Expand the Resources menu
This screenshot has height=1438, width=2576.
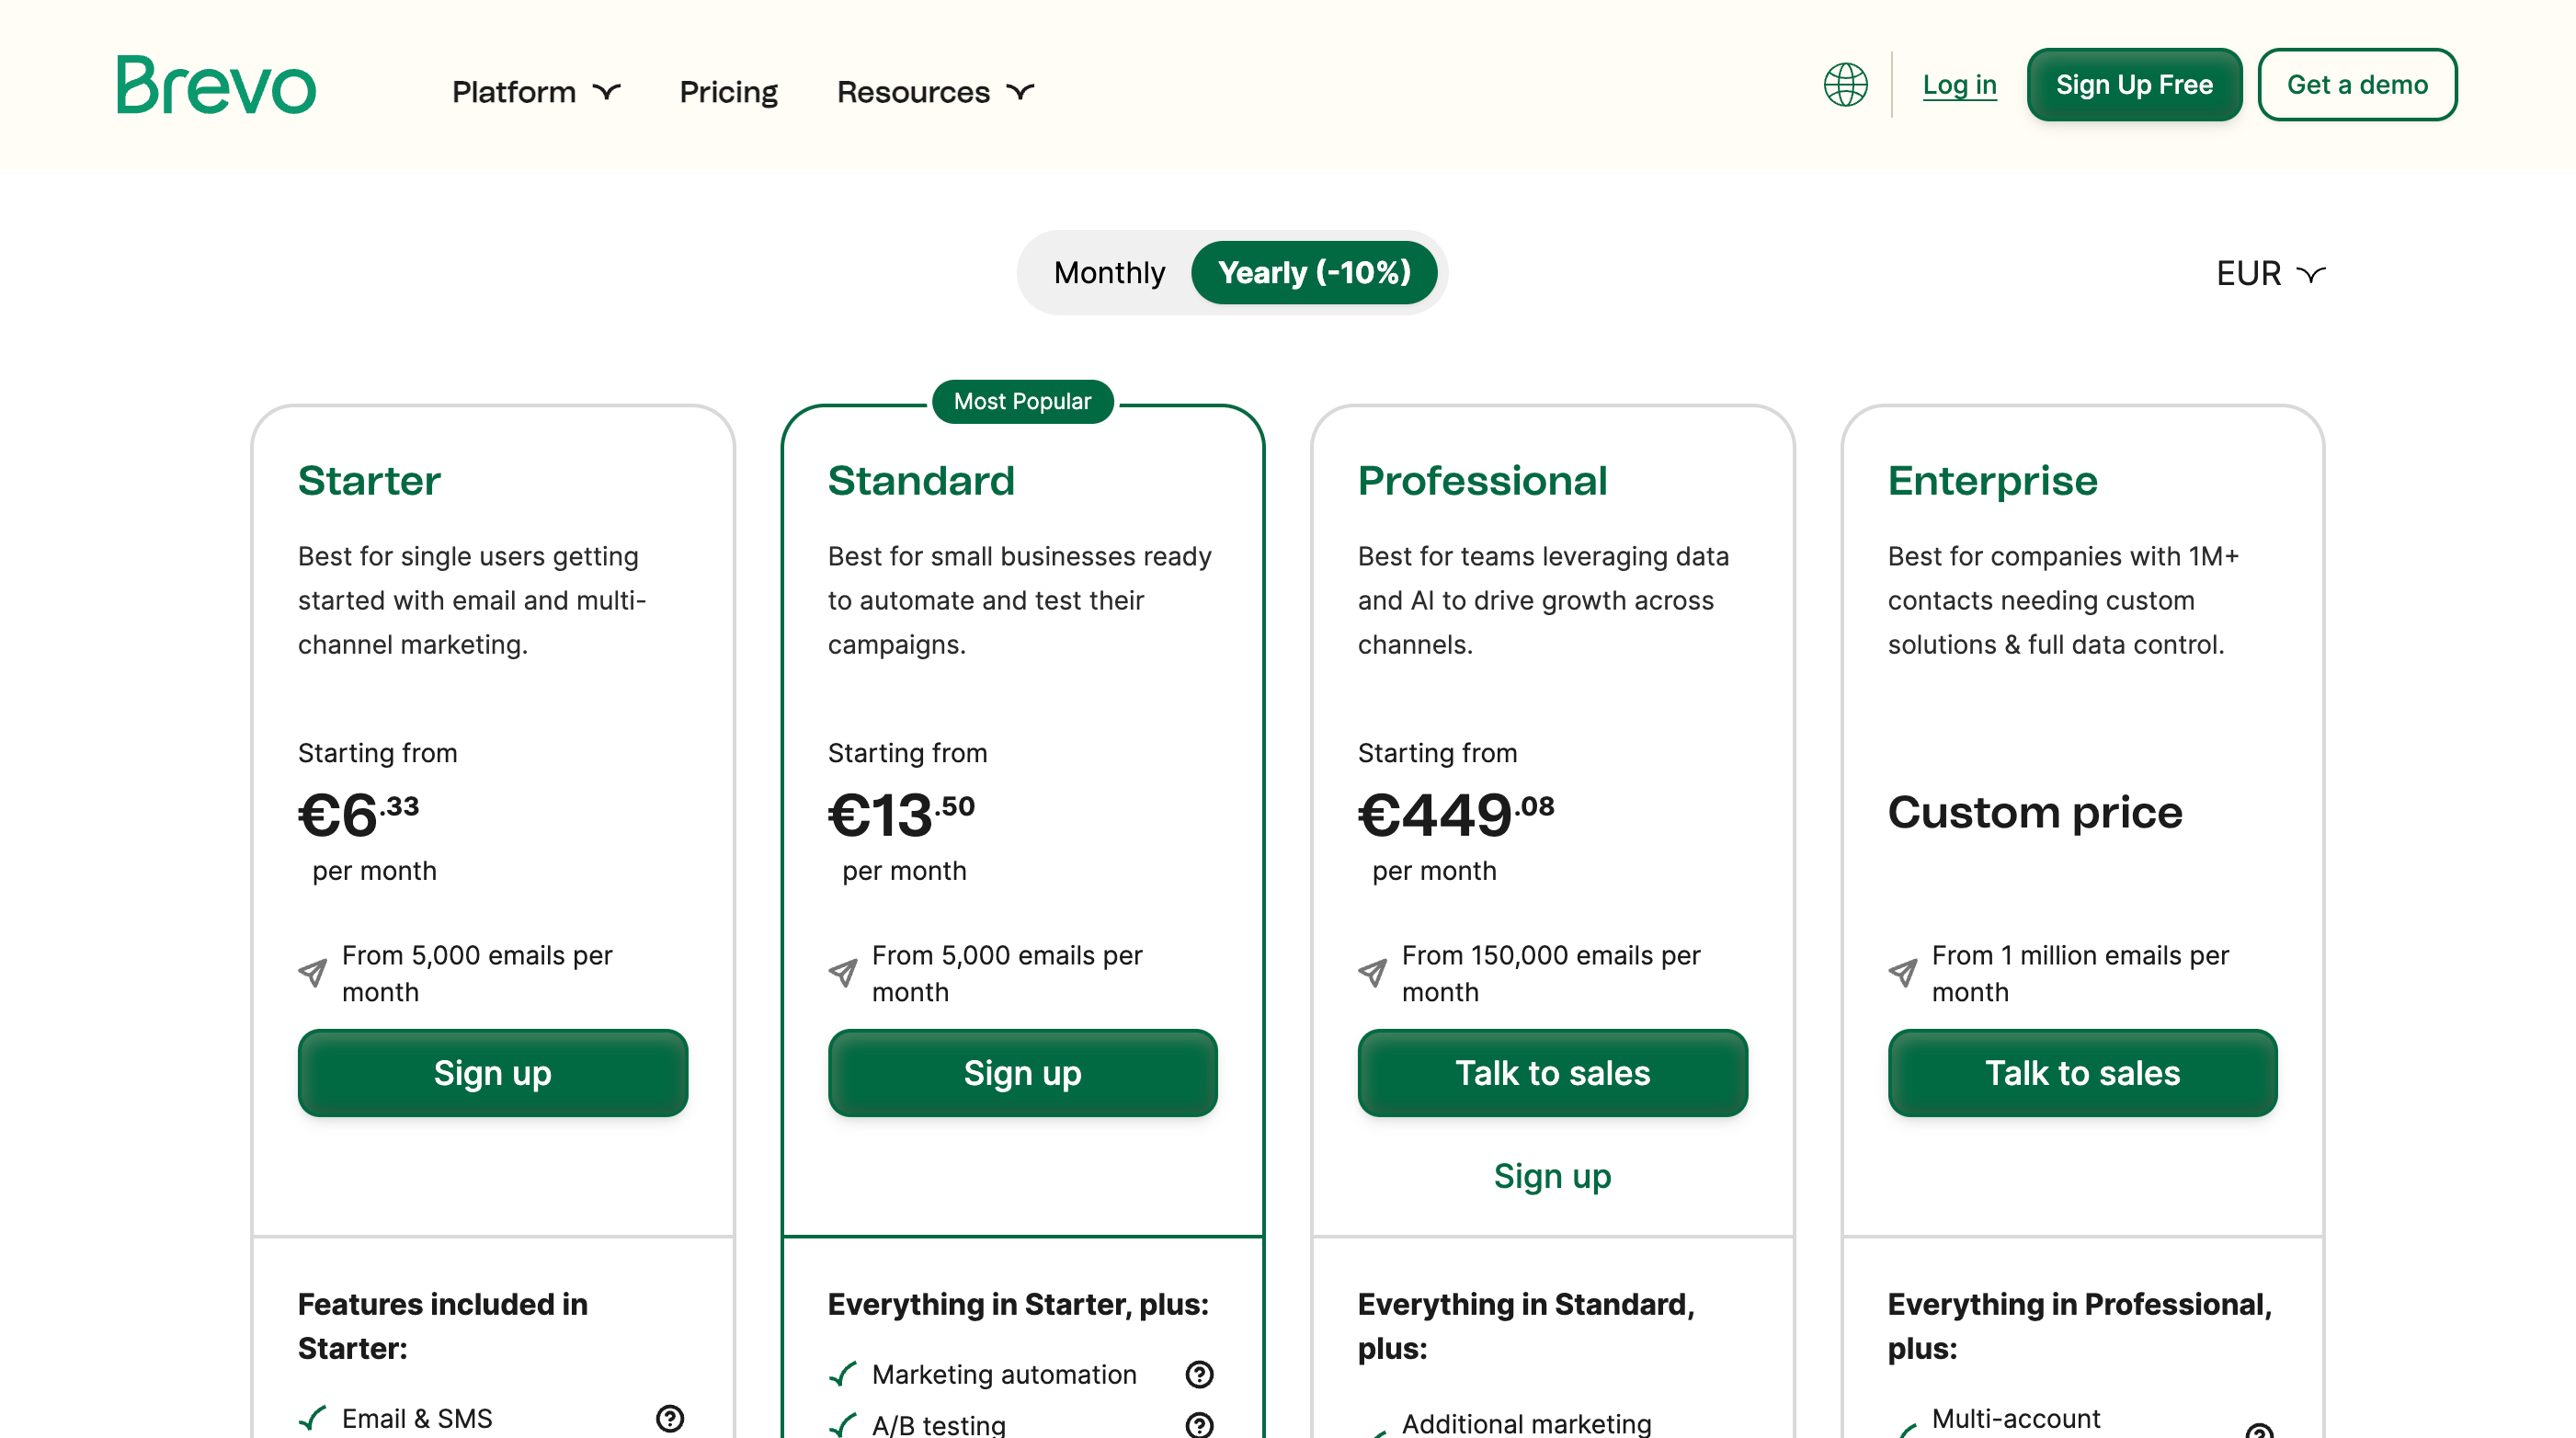click(935, 92)
